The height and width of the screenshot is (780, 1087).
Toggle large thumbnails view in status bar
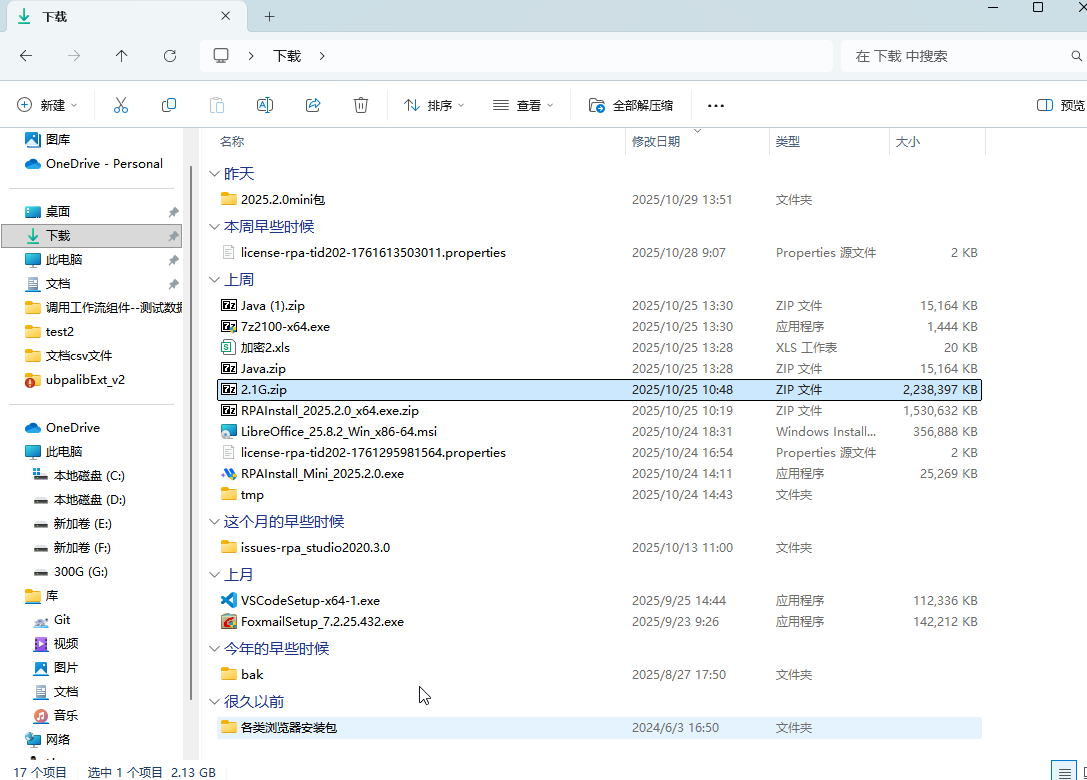pyautogui.click(x=1083, y=772)
